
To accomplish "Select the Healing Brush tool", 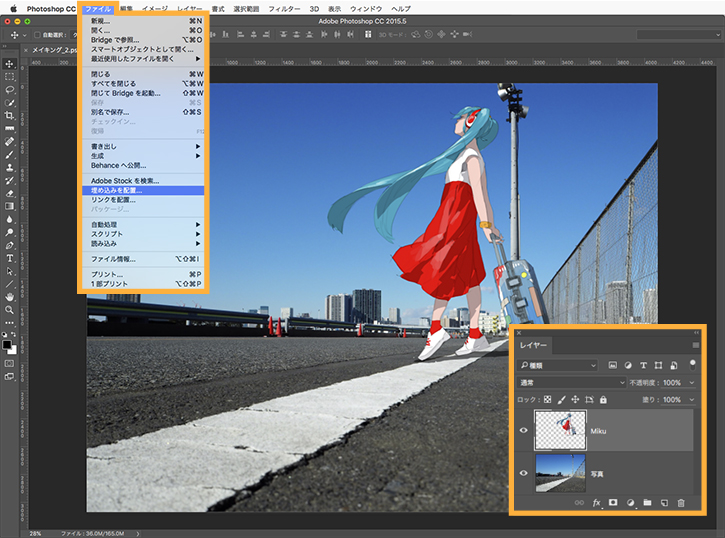I will 10,141.
